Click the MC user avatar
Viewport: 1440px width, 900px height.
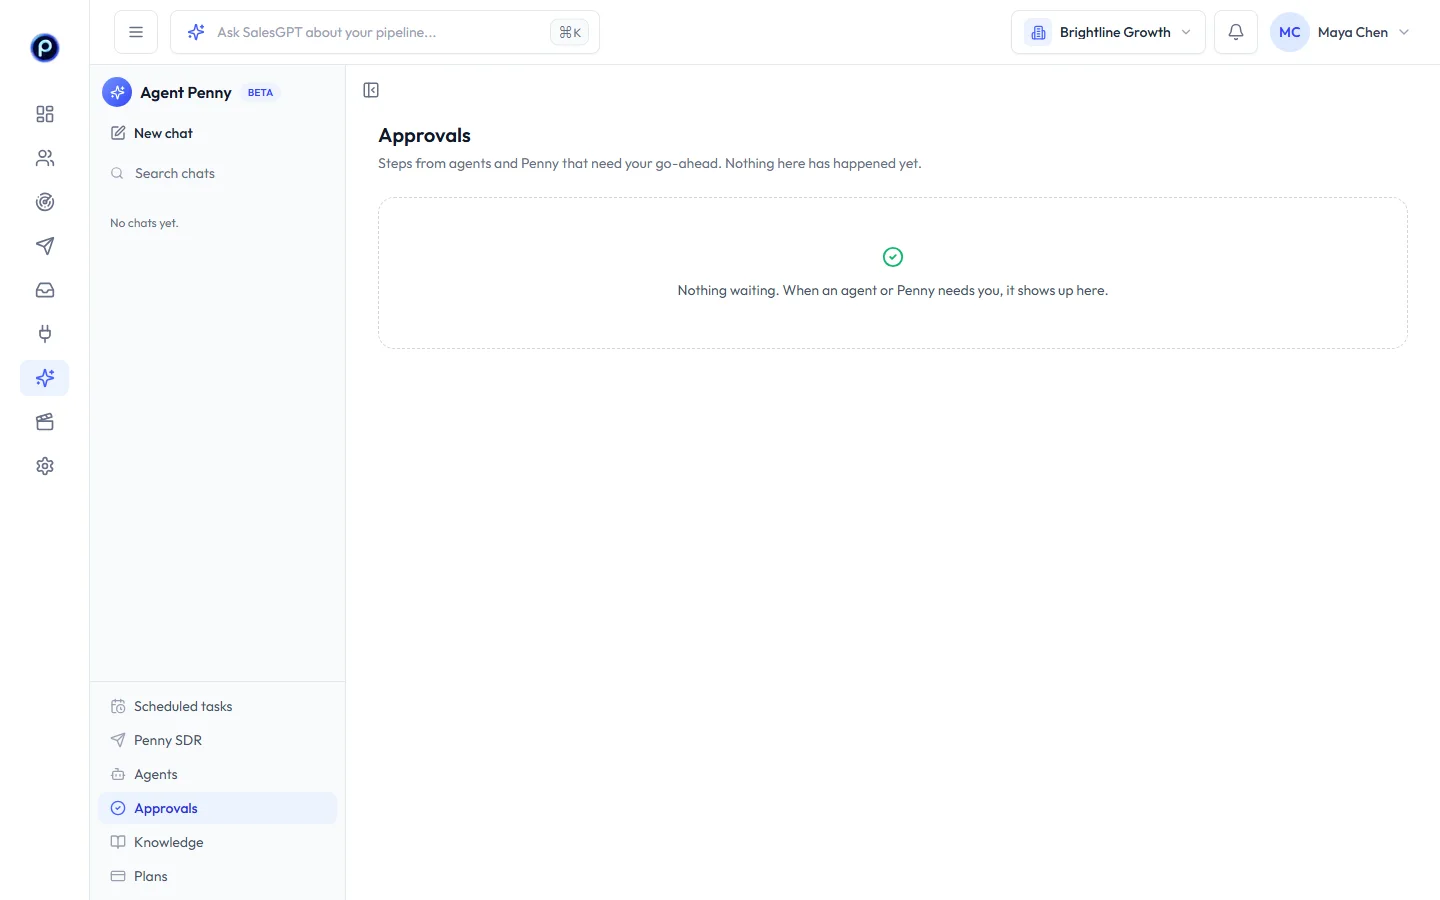pos(1290,32)
